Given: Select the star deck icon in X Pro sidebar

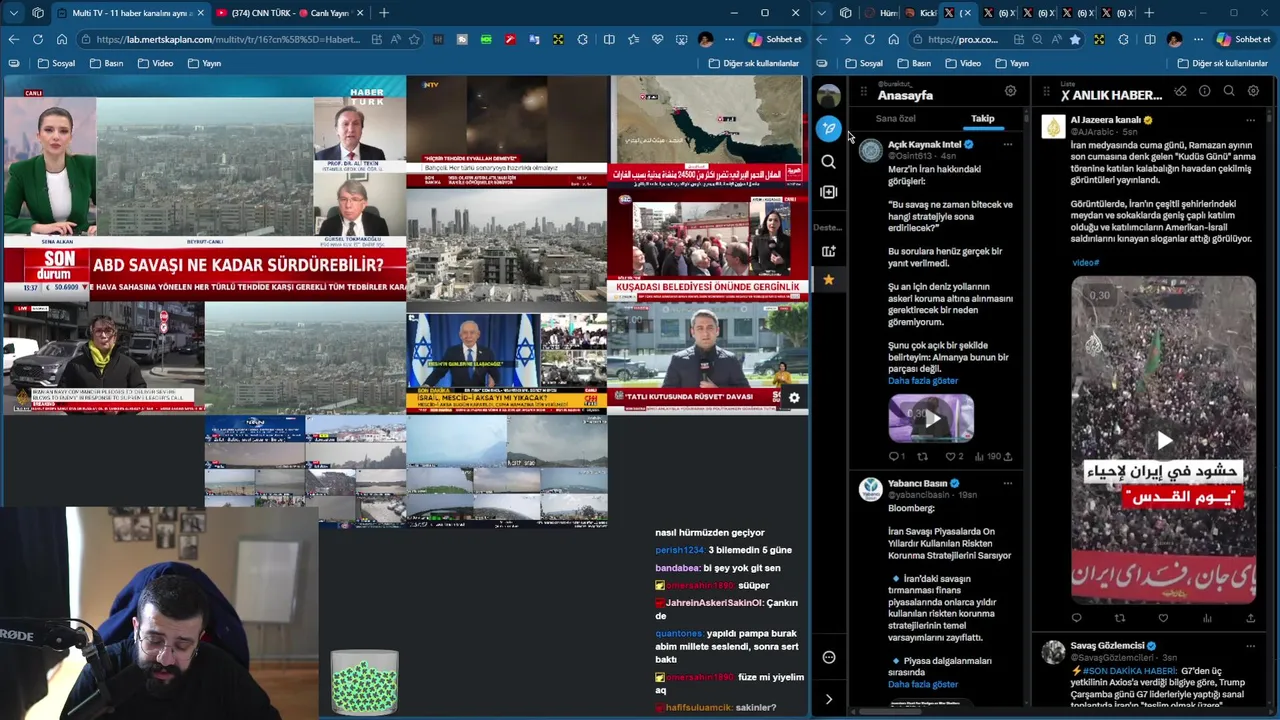Looking at the screenshot, I should point(828,280).
